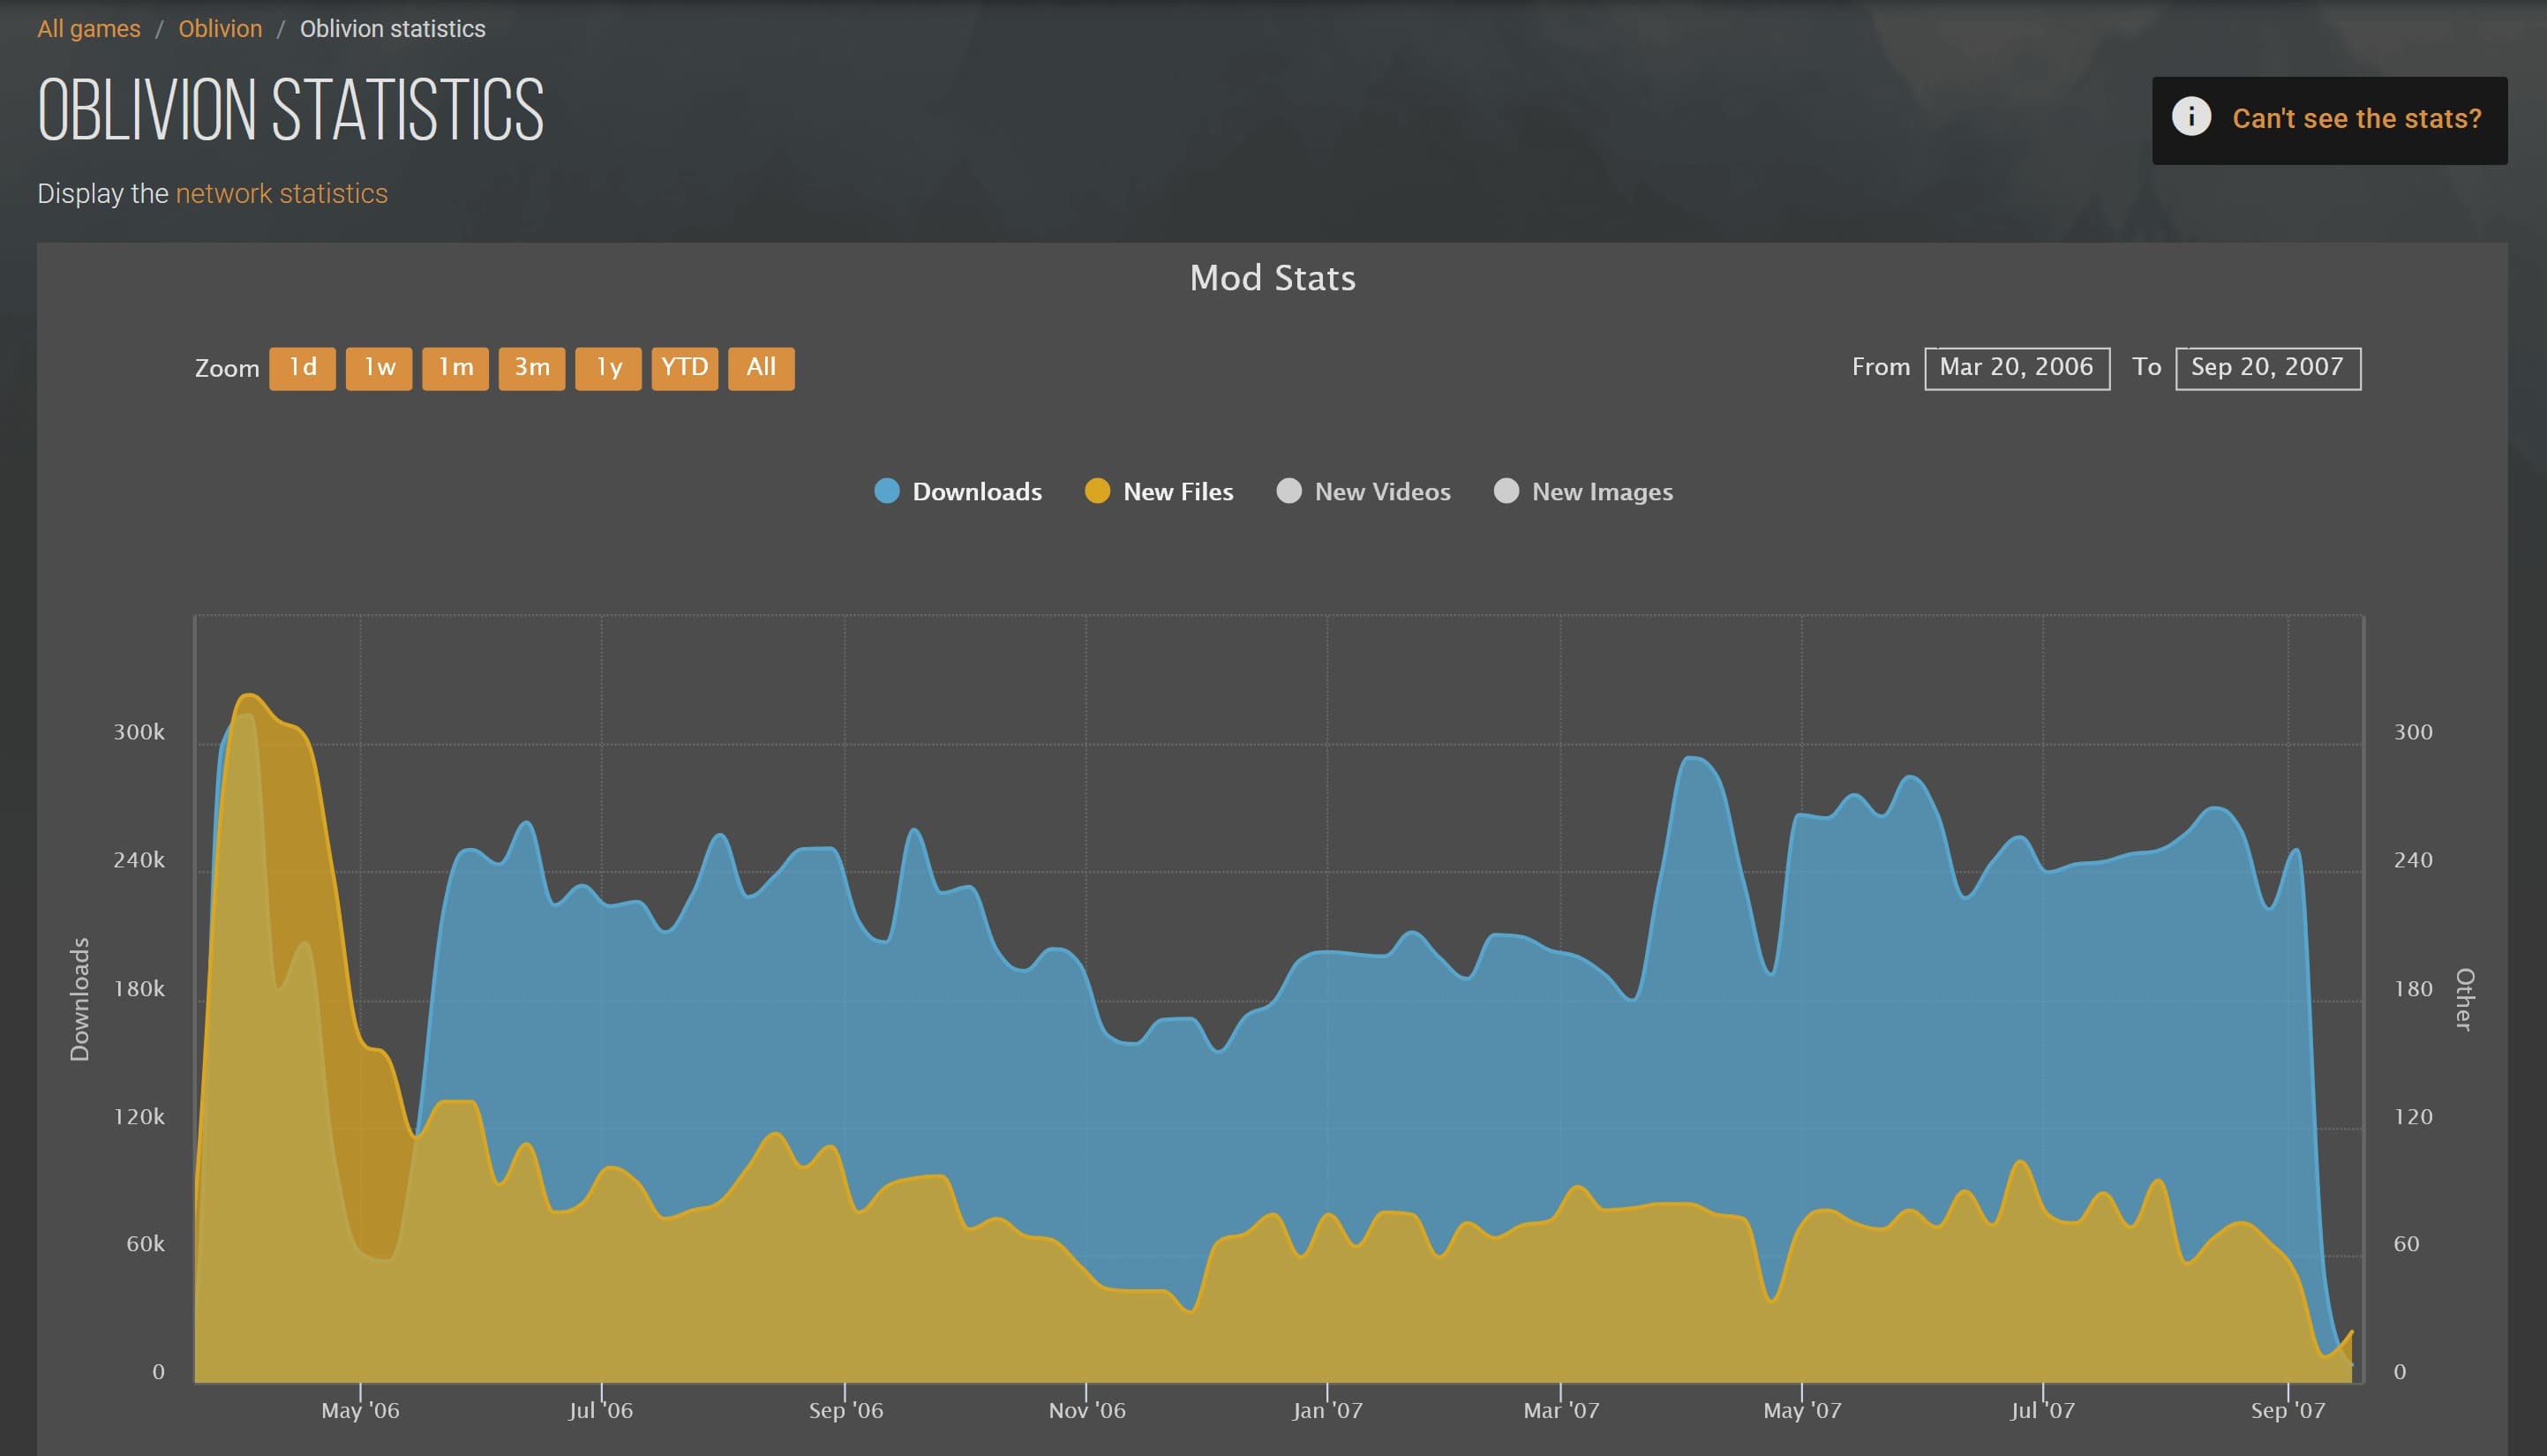Click the Can't see the stats button
2547x1456 pixels.
[2355, 119]
